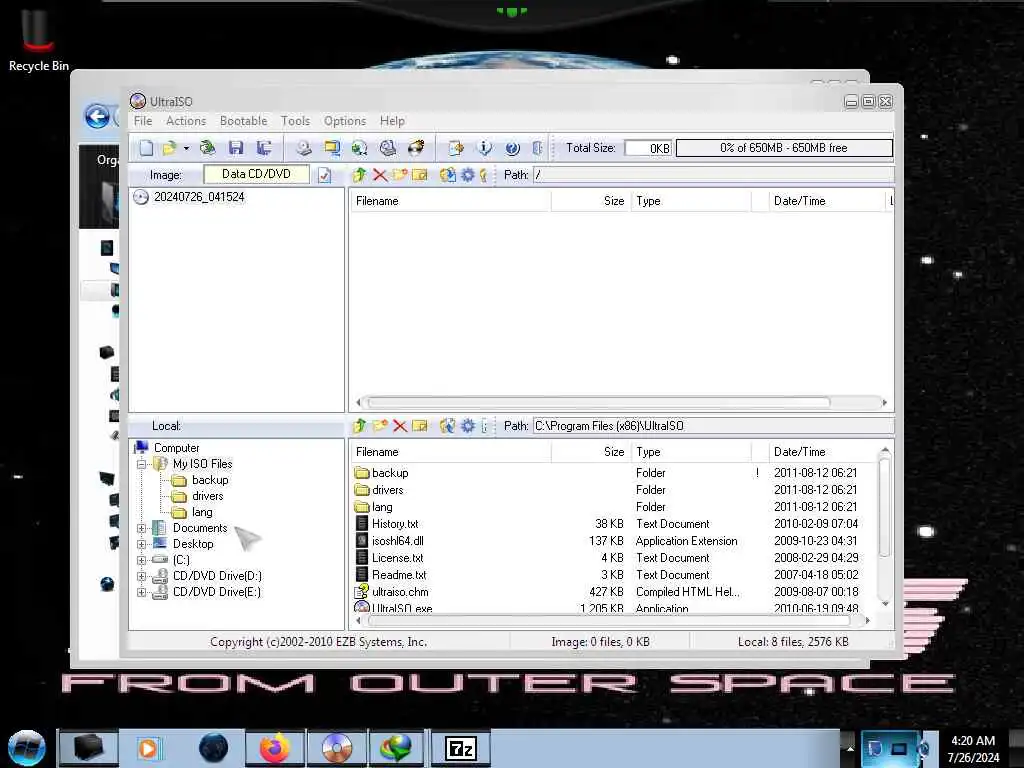Select the backup folder in the Local tree
The height and width of the screenshot is (768, 1024).
pyautogui.click(x=210, y=480)
